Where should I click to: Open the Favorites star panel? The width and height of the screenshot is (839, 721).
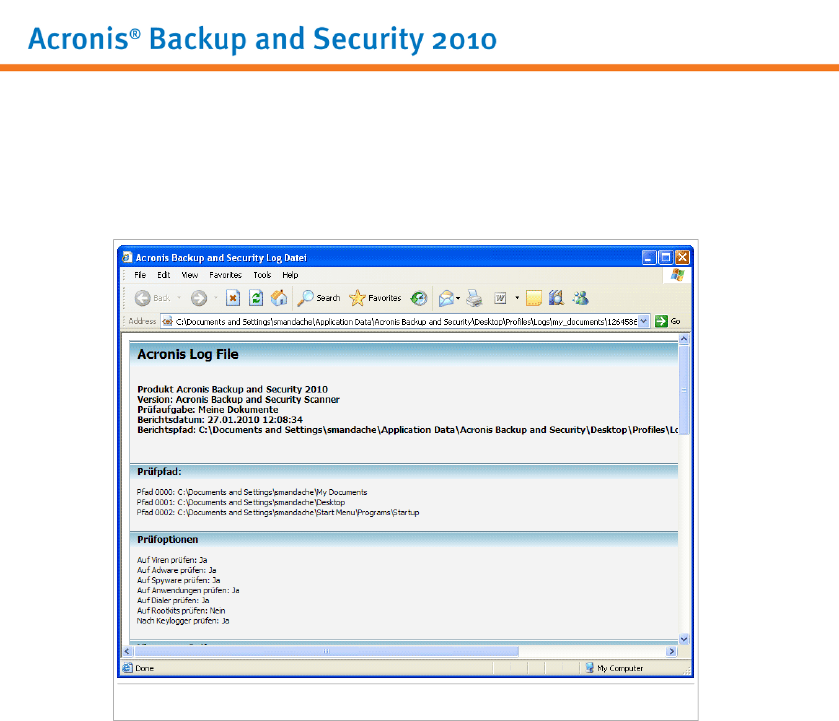[x=374, y=298]
